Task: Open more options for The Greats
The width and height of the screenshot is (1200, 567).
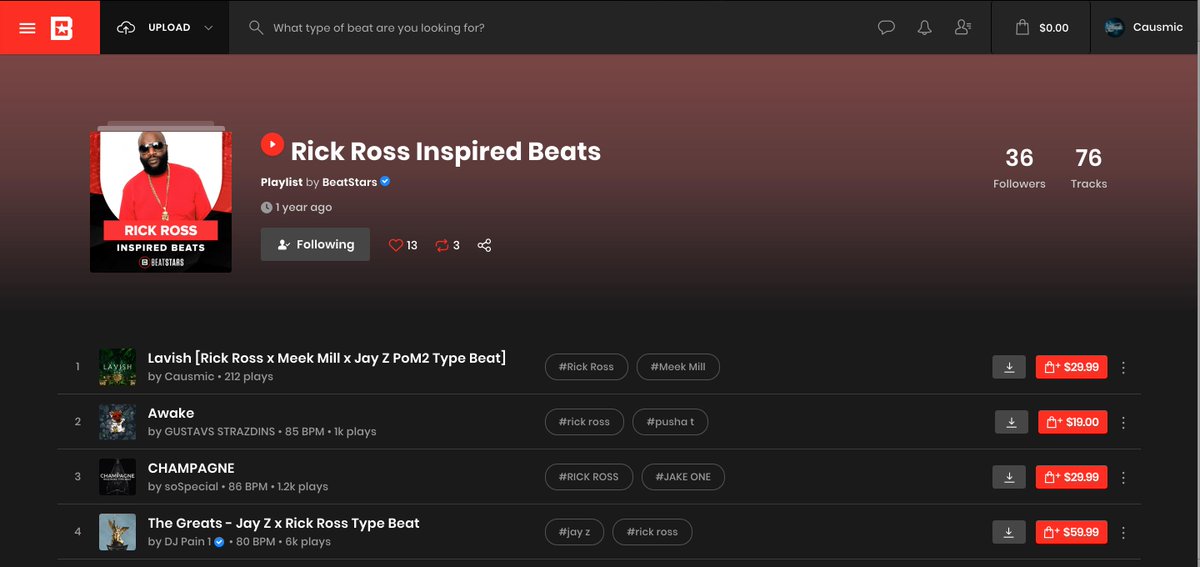Action: click(1124, 532)
